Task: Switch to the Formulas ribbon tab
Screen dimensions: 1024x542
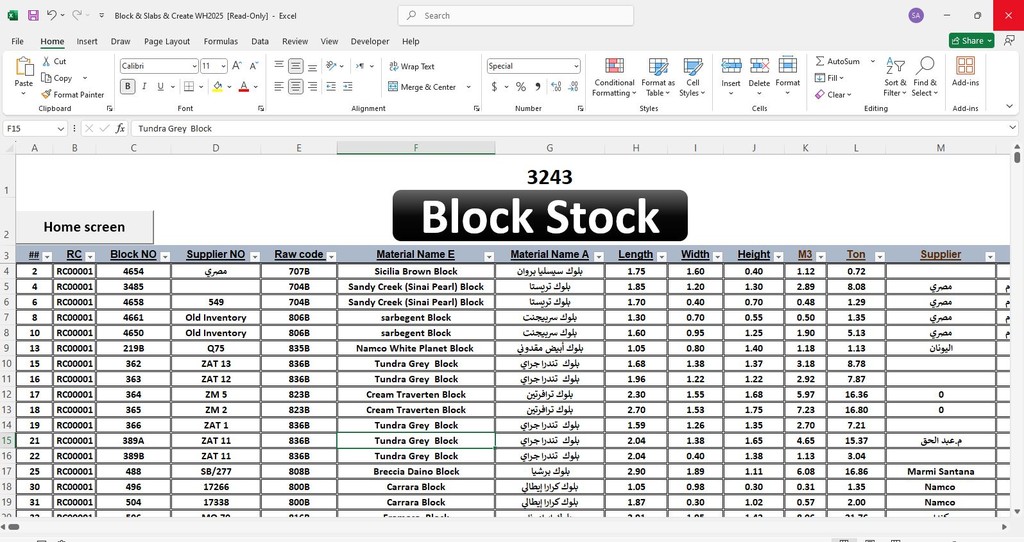Action: [x=220, y=42]
